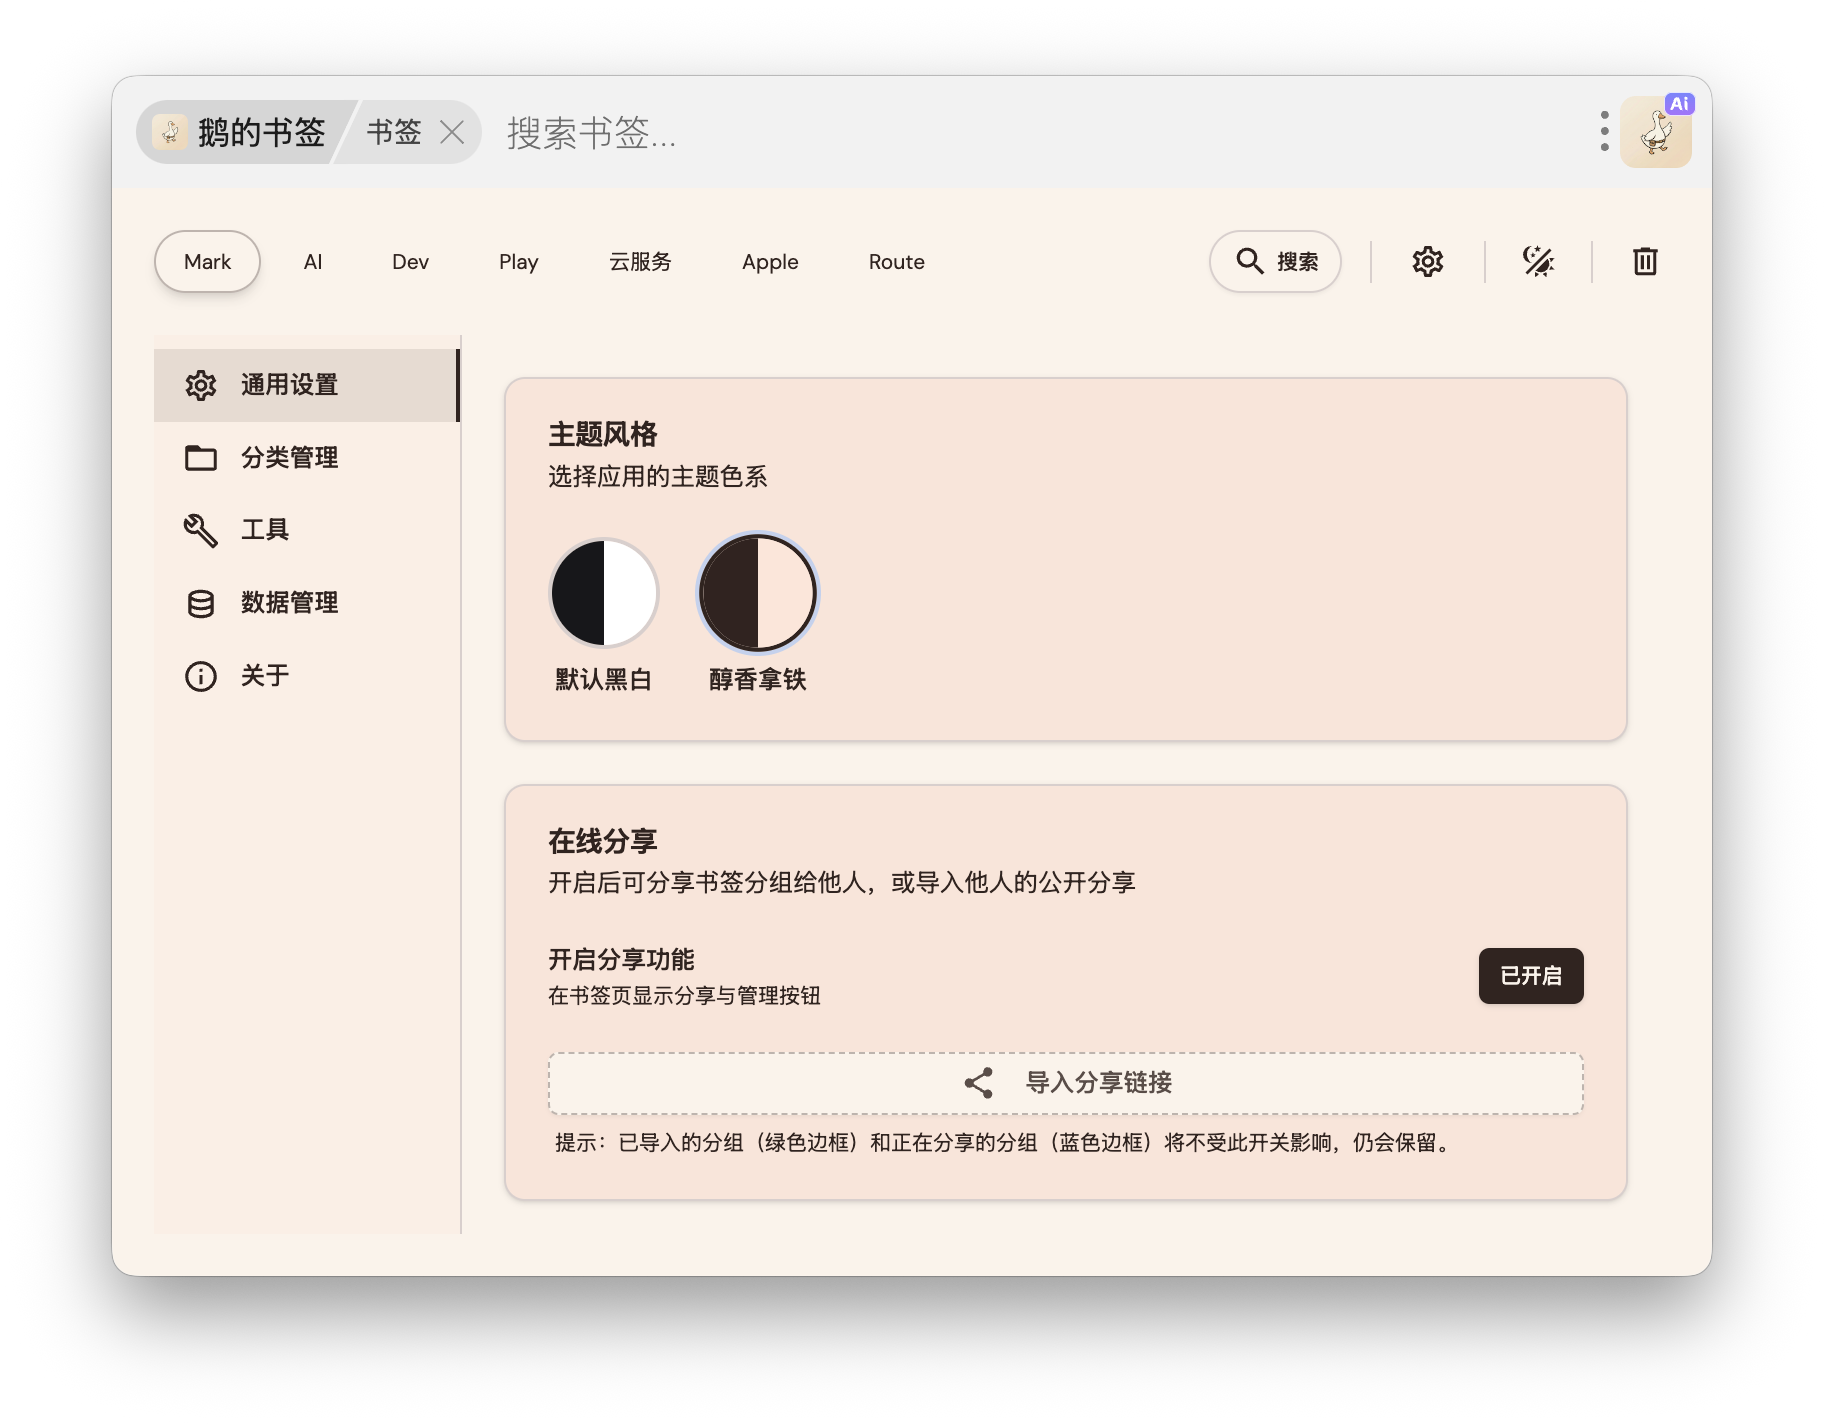Select the 默认黑白 theme swatch
Screen dimensions: 1824x1424
(604, 594)
